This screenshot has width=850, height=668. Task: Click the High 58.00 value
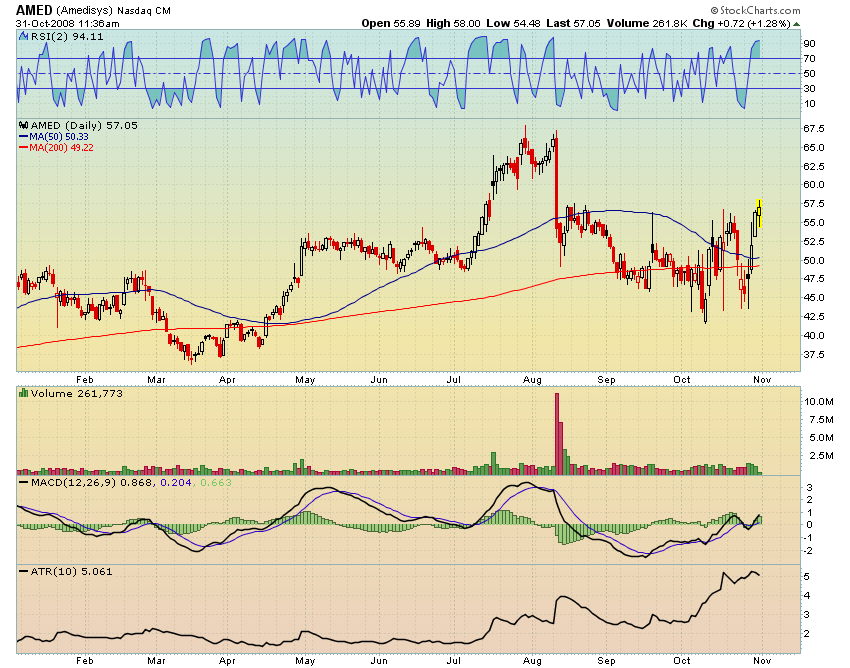pyautogui.click(x=453, y=23)
